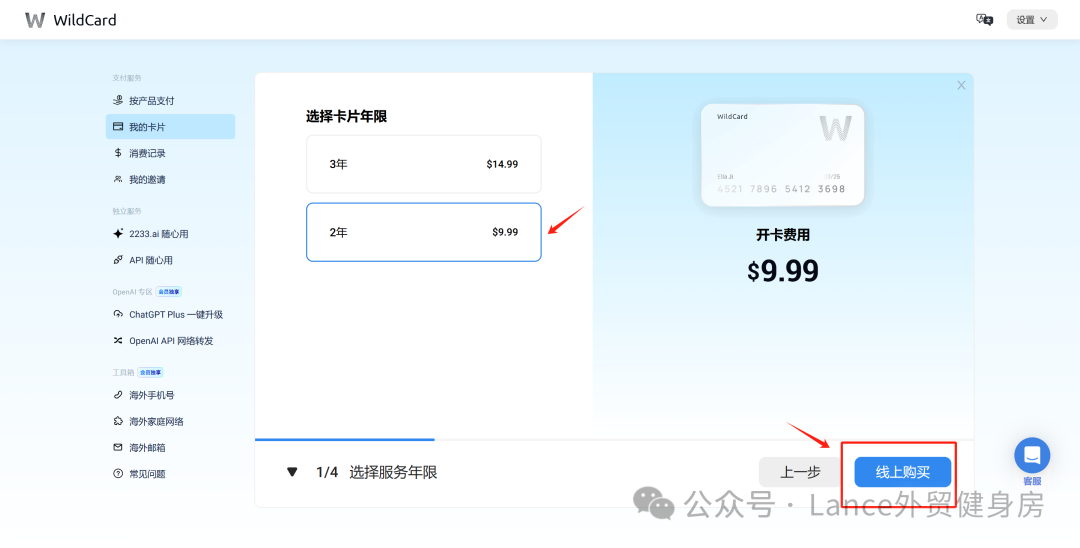Click ChatGPT Plus 一键升级 upload icon
The width and height of the screenshot is (1080, 548).
click(x=118, y=314)
